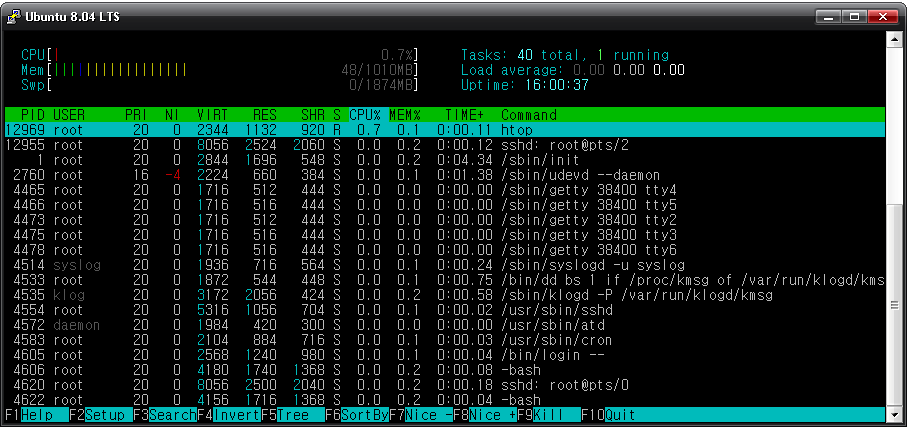Click the PuTTY icon in title bar
Image resolution: width=907 pixels, height=427 pixels.
click(x=13, y=17)
